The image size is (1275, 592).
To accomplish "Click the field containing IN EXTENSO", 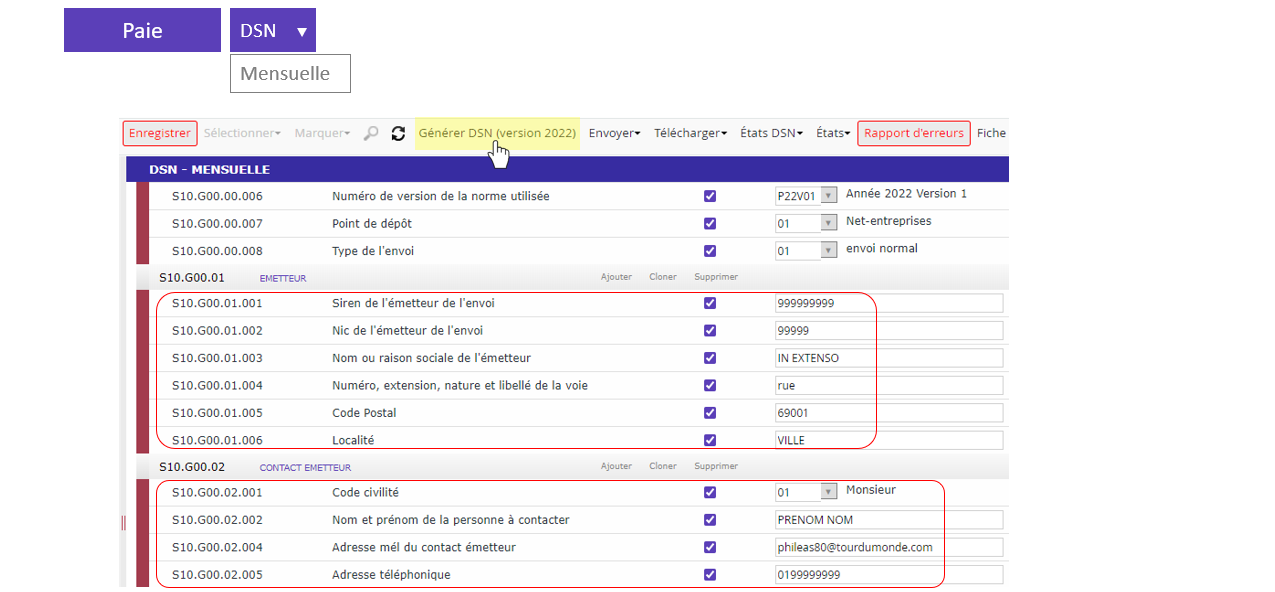I will coord(889,357).
